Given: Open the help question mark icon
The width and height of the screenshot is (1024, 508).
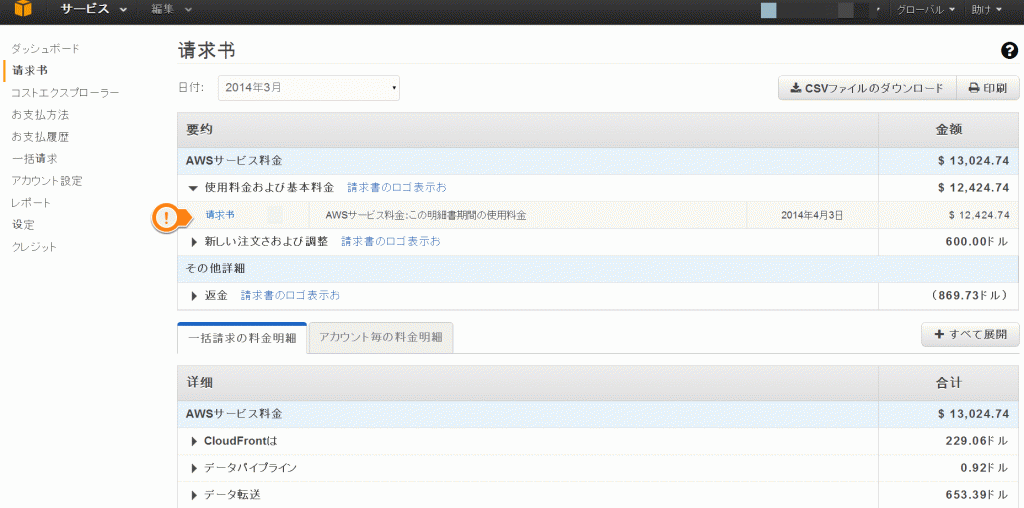Looking at the screenshot, I should click(1009, 51).
